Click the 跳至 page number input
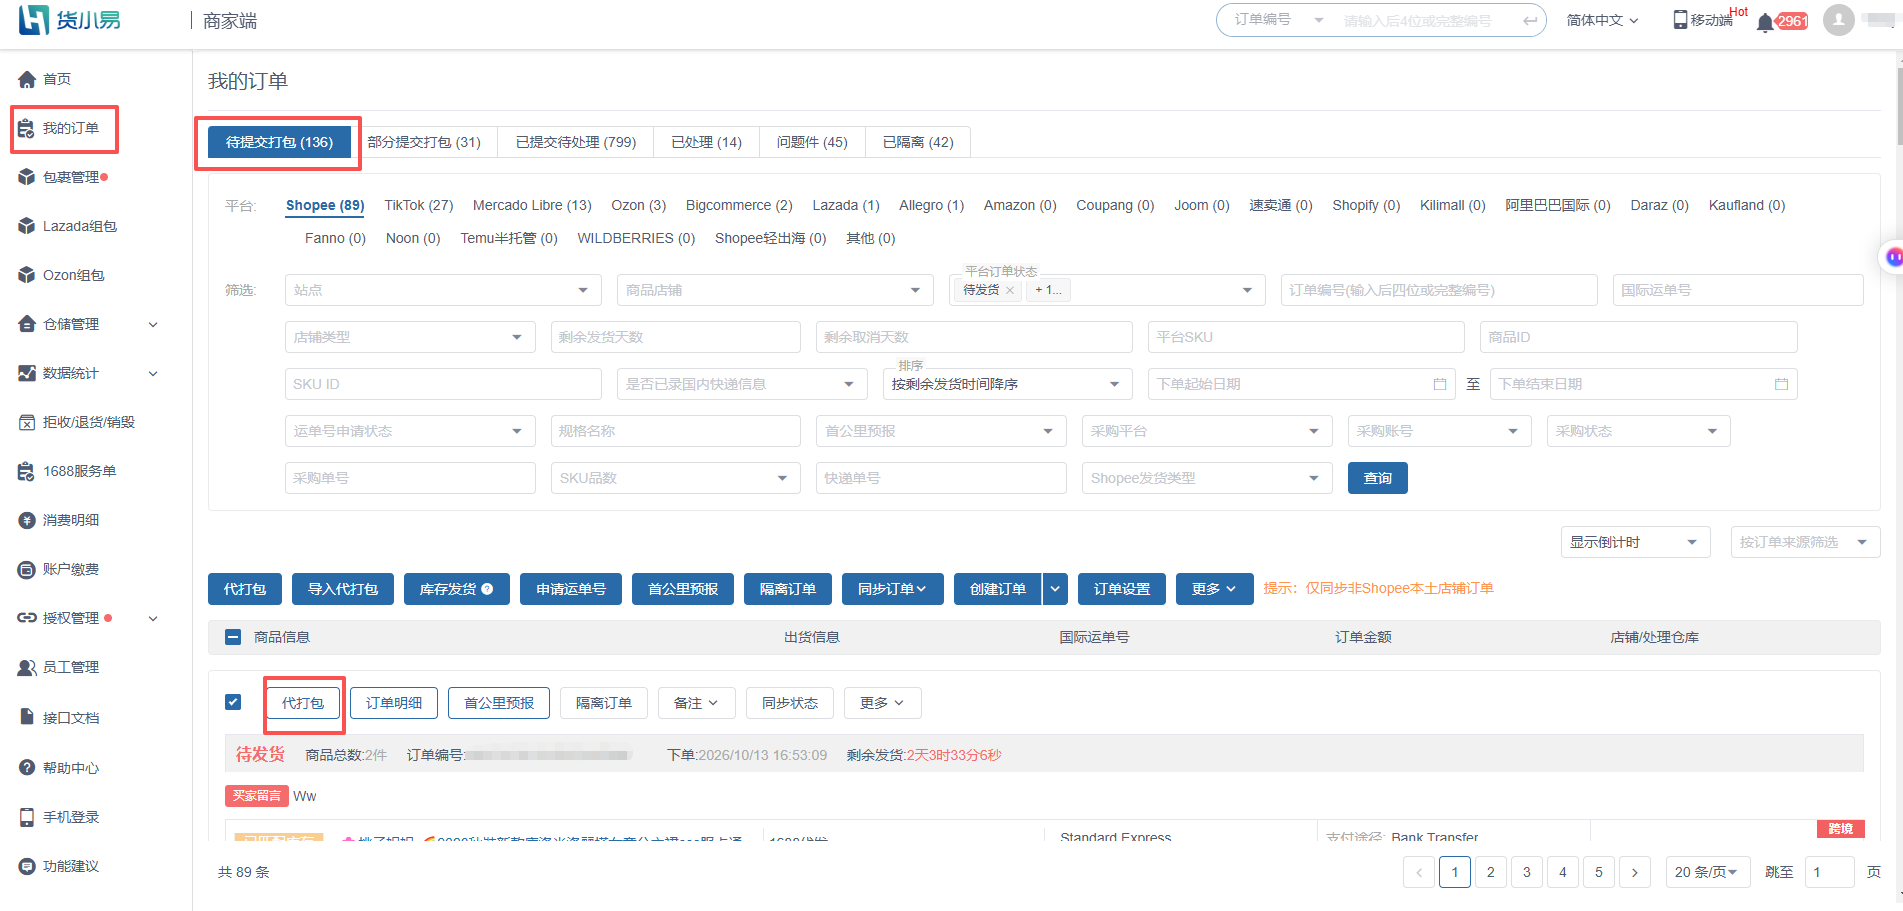 coord(1830,872)
